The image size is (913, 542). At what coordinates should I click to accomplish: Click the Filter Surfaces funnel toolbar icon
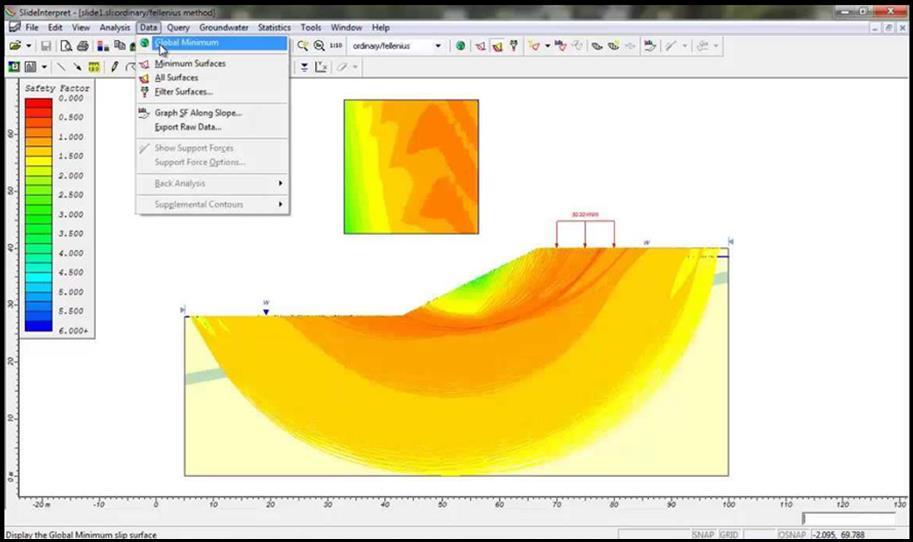[x=514, y=46]
